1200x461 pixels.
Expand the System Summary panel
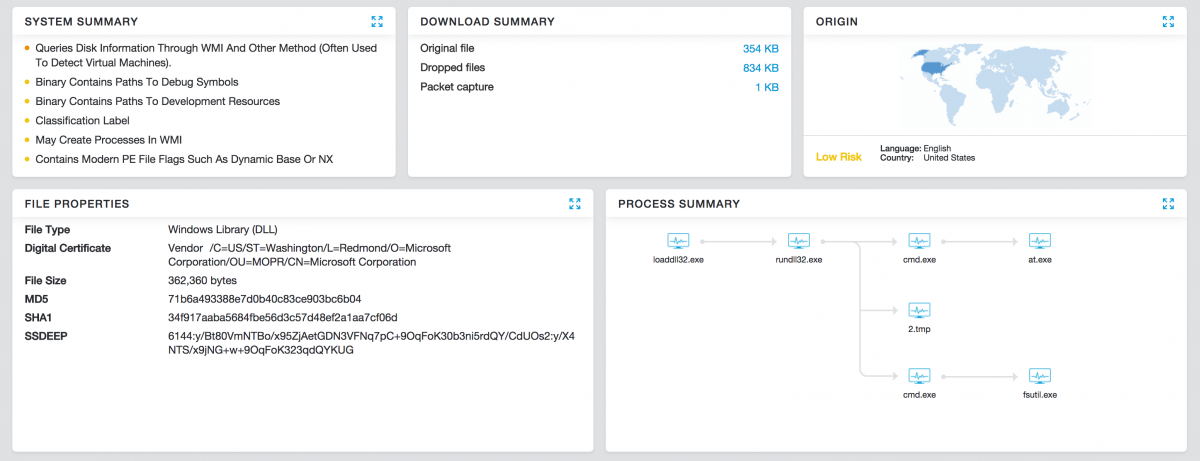point(377,21)
